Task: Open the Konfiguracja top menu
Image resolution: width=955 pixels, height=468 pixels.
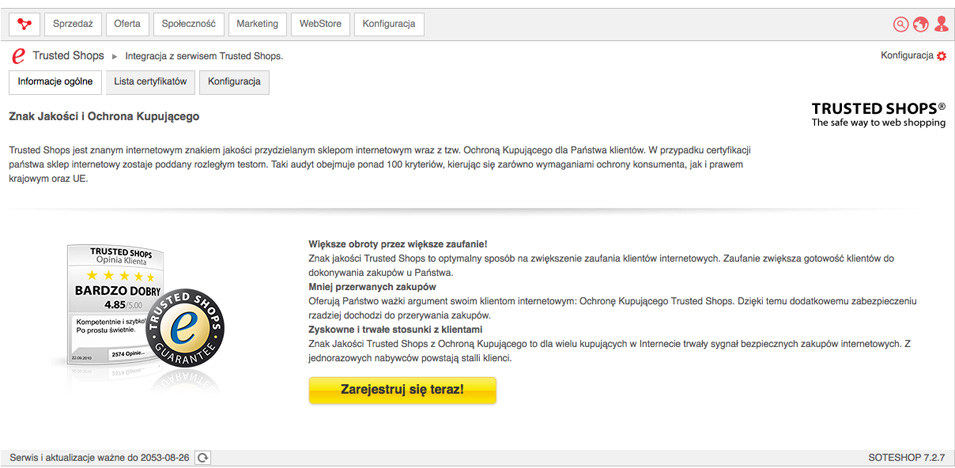Action: click(389, 24)
